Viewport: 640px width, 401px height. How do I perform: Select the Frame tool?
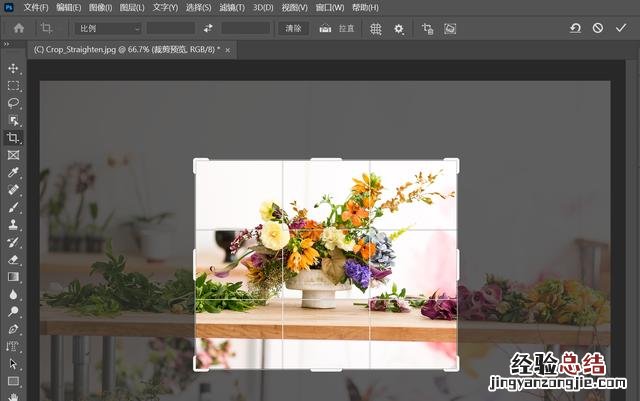point(13,155)
